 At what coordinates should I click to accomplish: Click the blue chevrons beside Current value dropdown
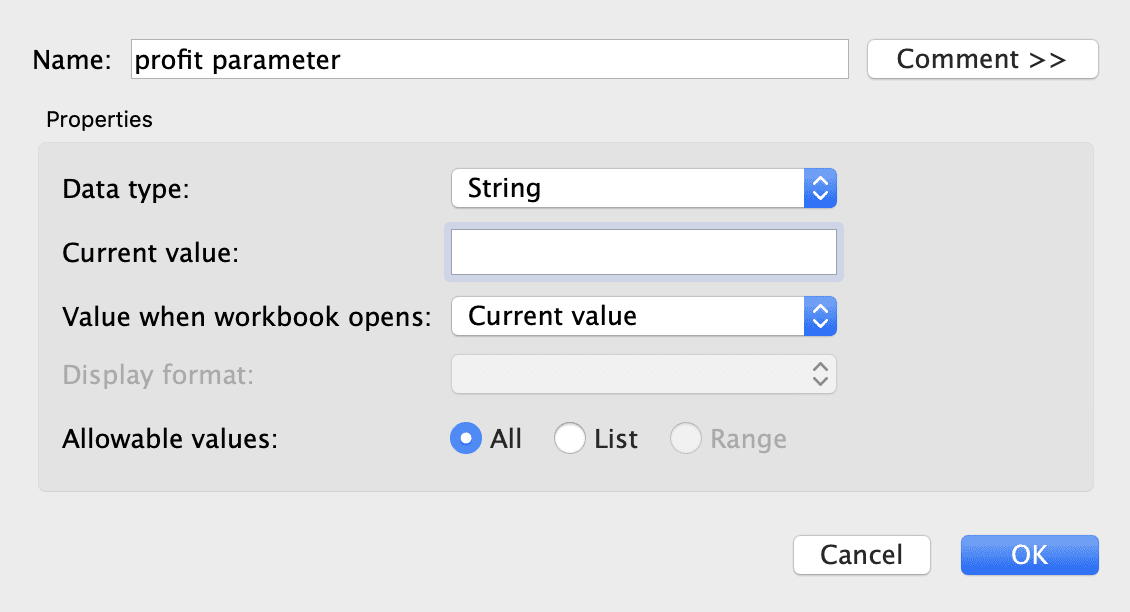[819, 317]
